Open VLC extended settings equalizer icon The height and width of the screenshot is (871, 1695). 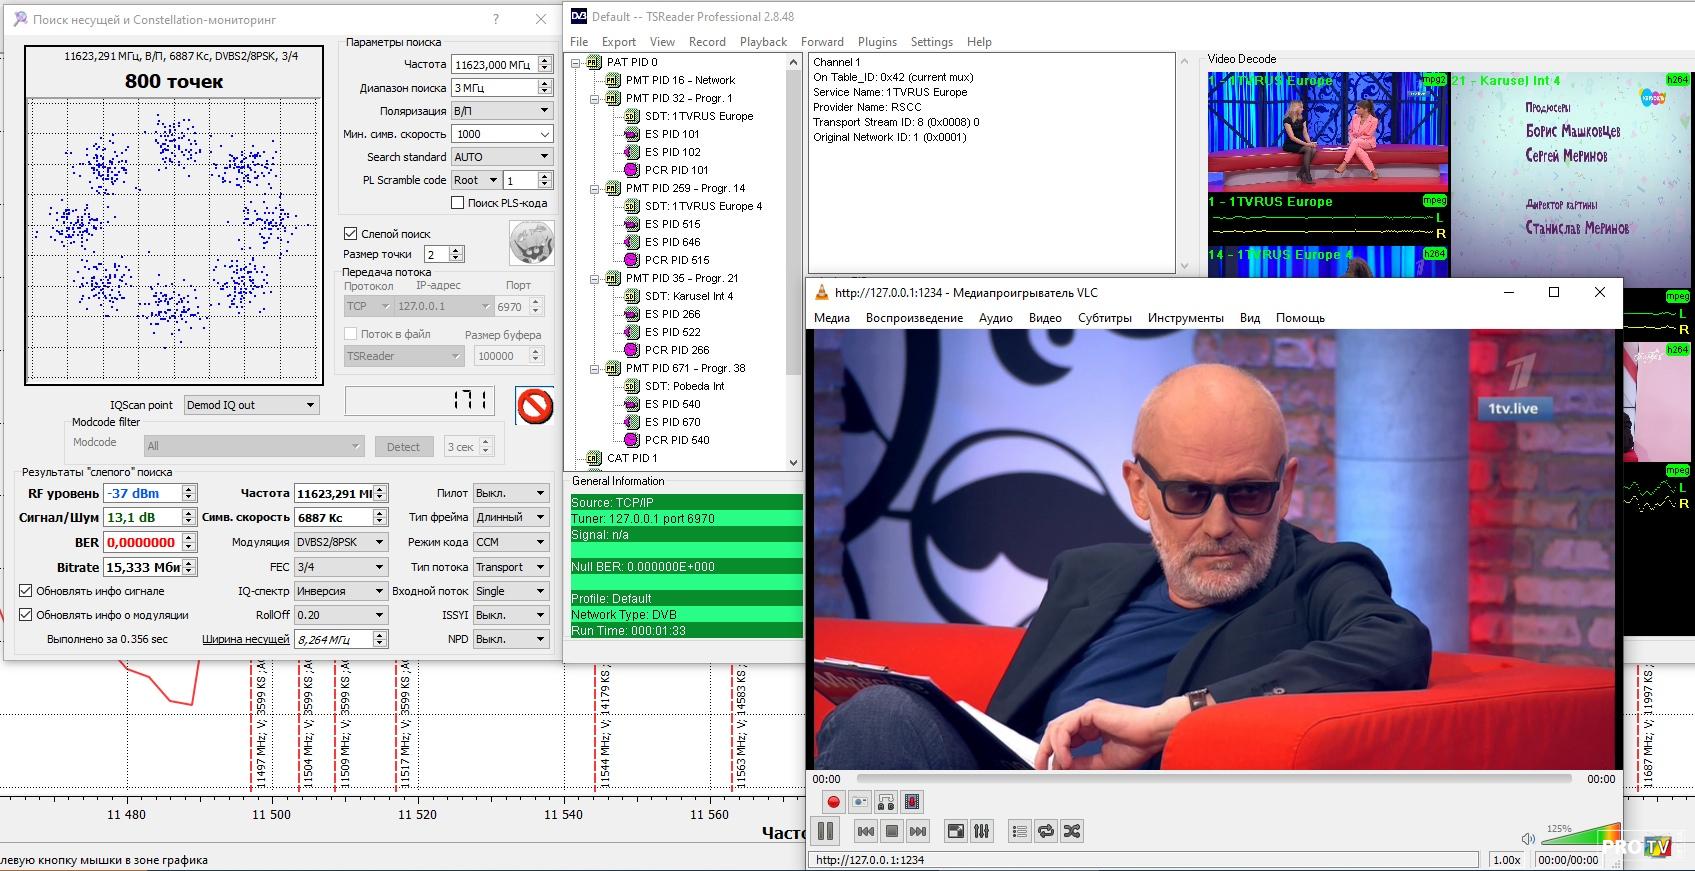pyautogui.click(x=982, y=831)
